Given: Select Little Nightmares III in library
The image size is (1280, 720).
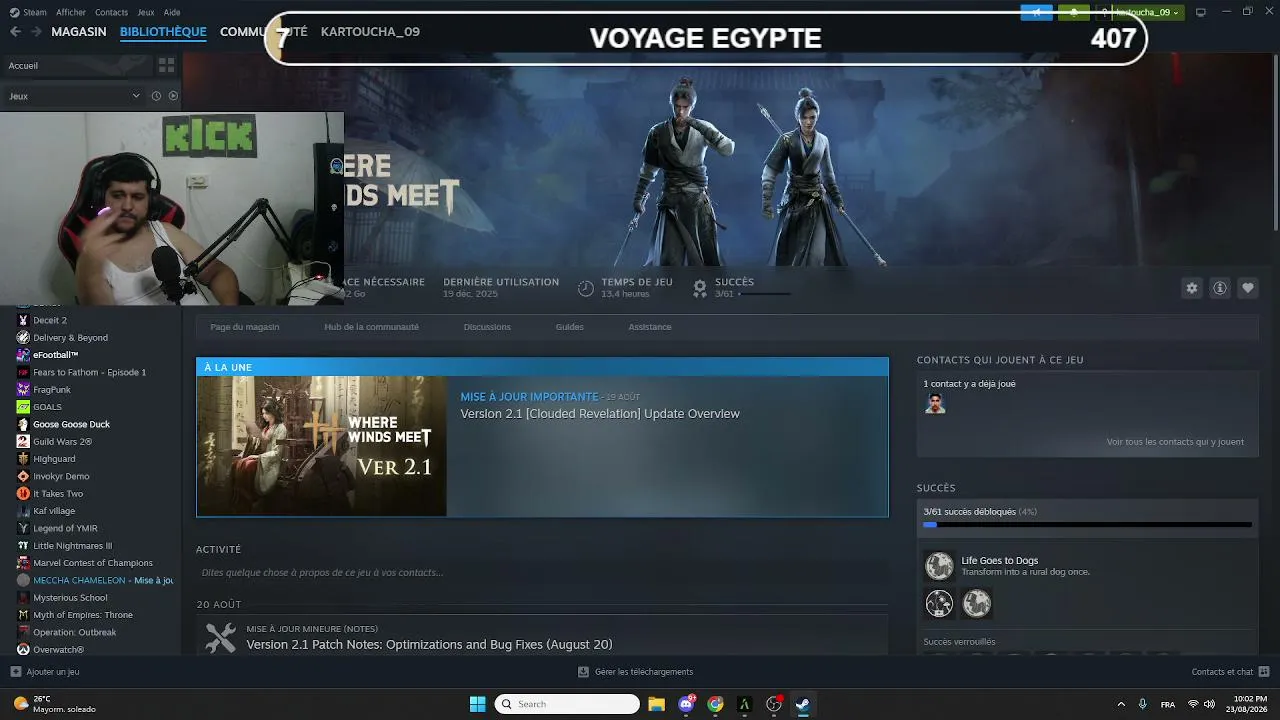Looking at the screenshot, I should pos(73,546).
